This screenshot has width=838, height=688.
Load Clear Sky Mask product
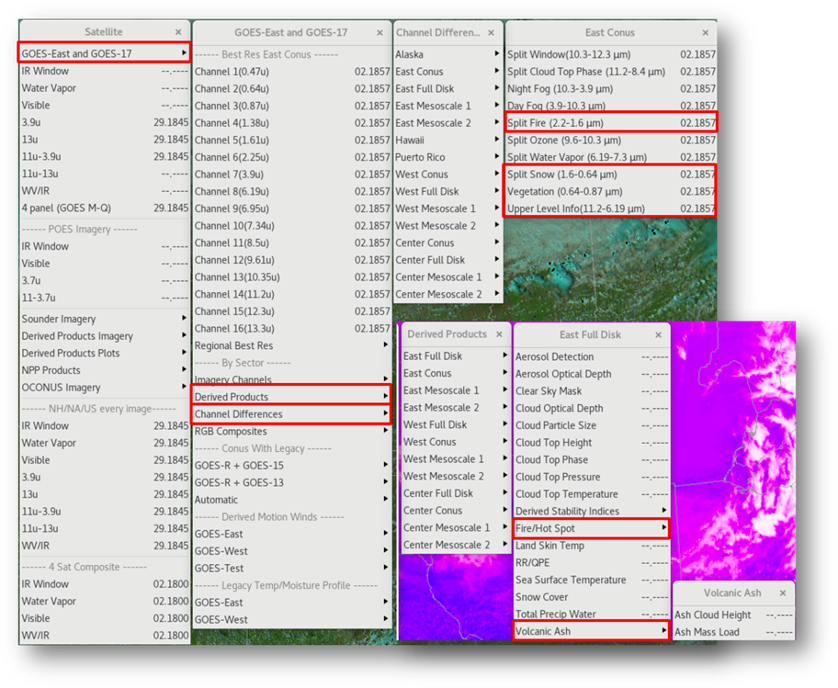pos(591,391)
